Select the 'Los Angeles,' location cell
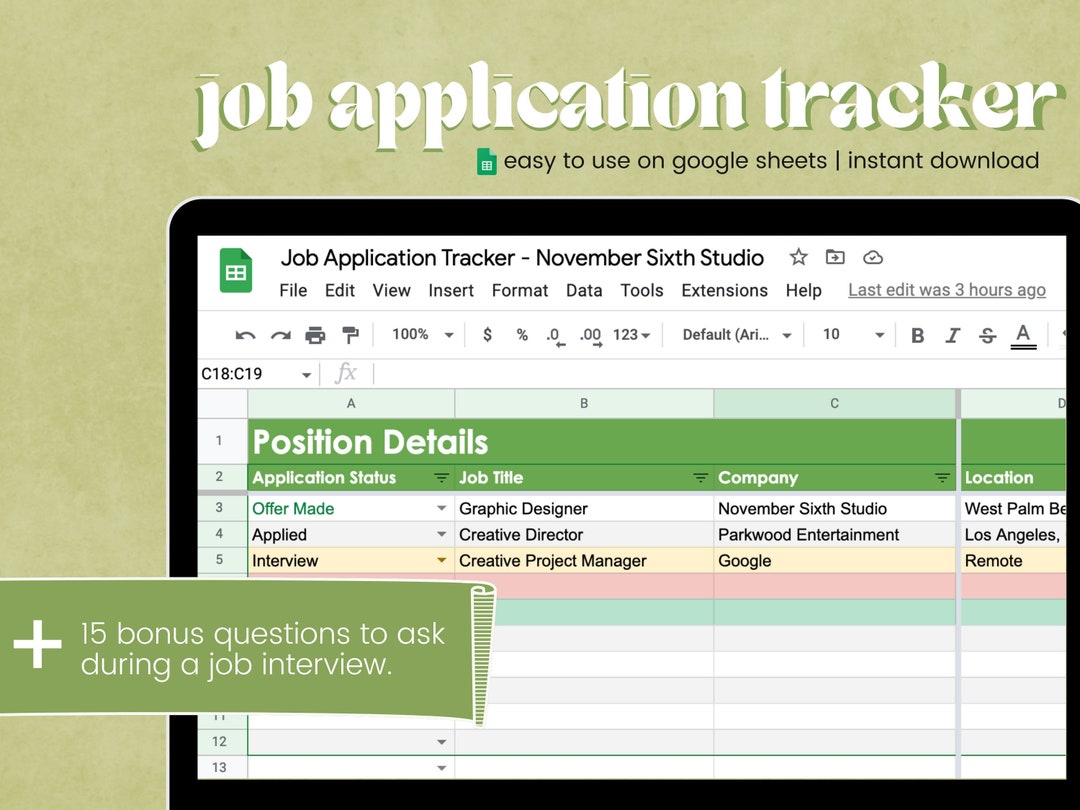1080x810 pixels. pos(1013,534)
